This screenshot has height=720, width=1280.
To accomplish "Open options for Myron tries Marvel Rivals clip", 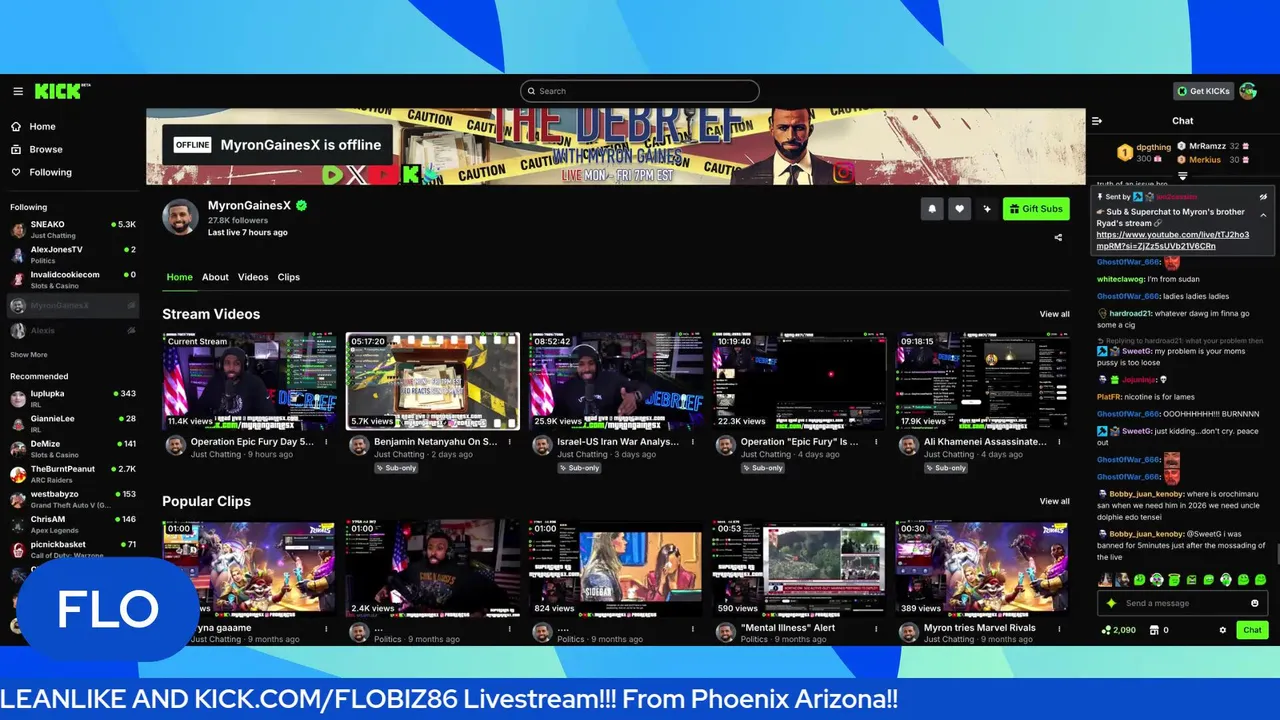I will (x=1060, y=628).
